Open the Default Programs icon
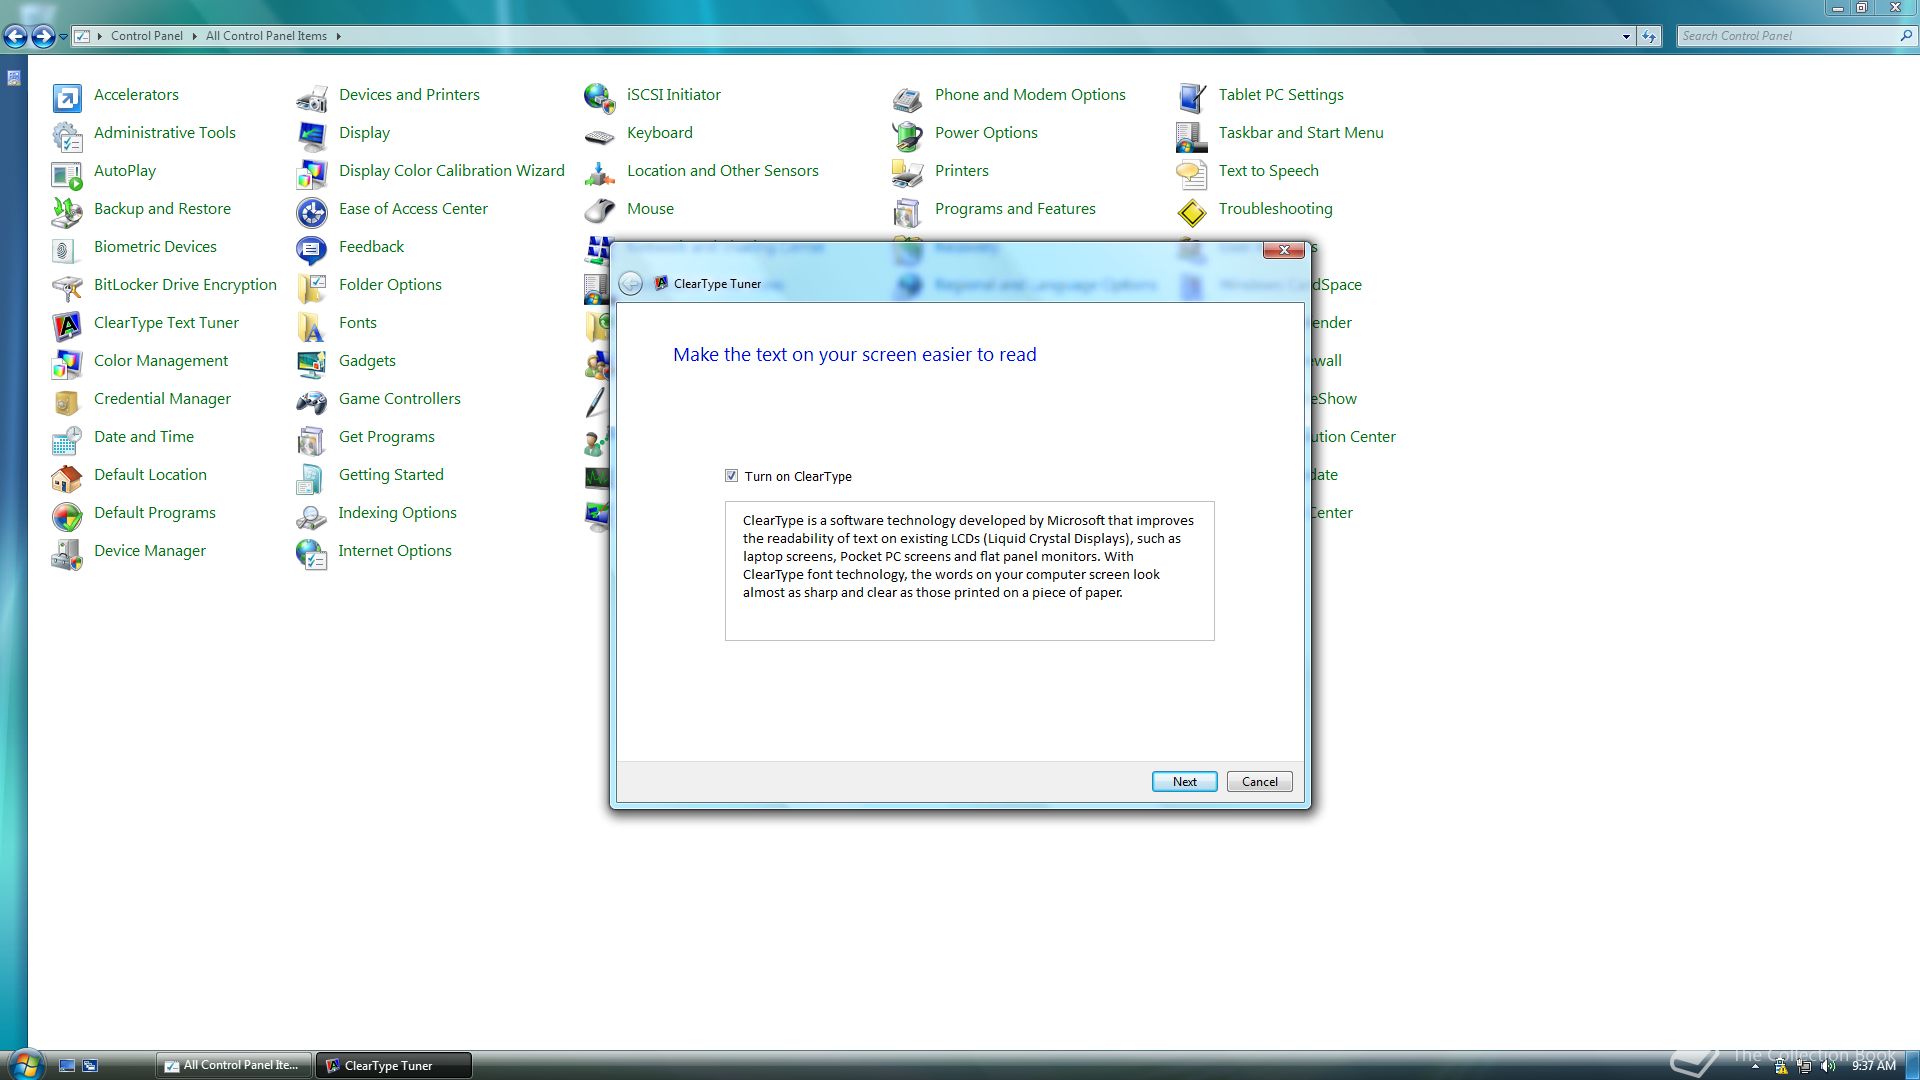 [67, 515]
